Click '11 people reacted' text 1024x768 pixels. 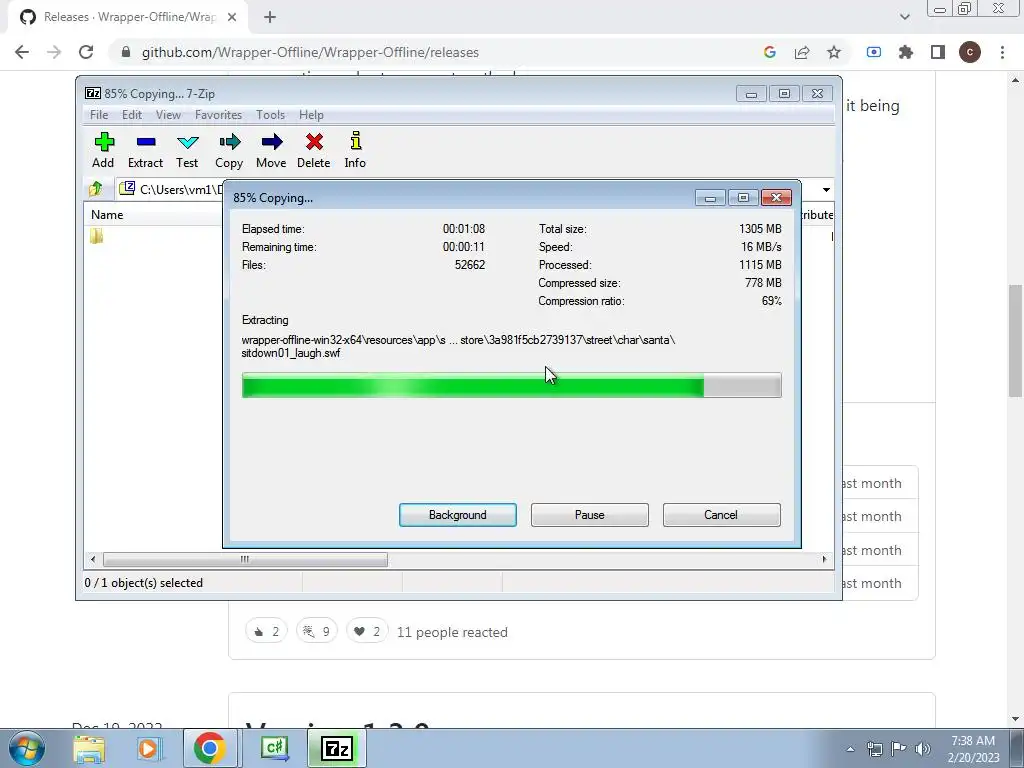point(452,632)
